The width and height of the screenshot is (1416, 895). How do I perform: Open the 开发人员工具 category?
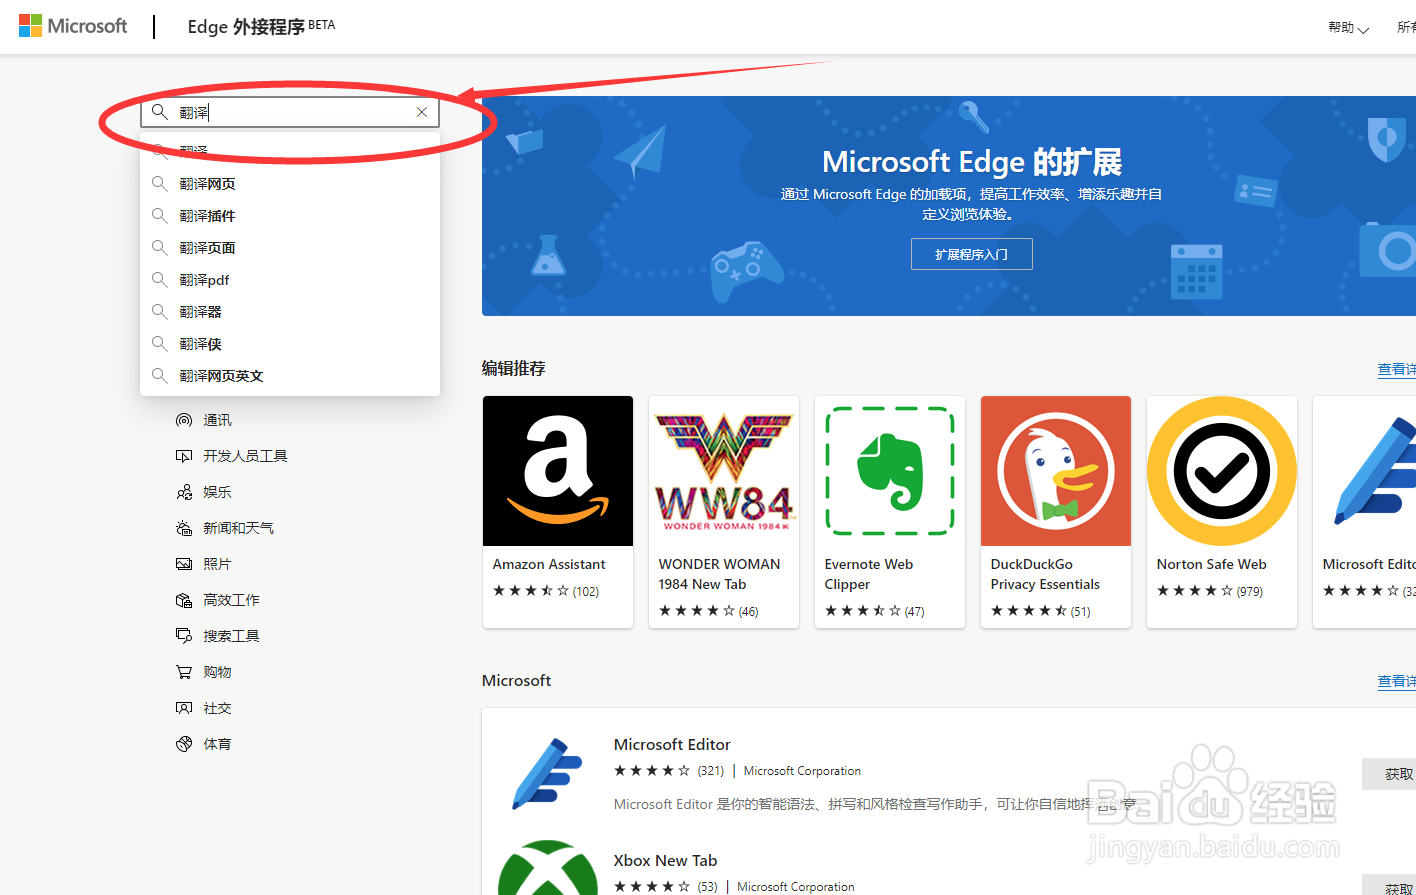point(245,456)
